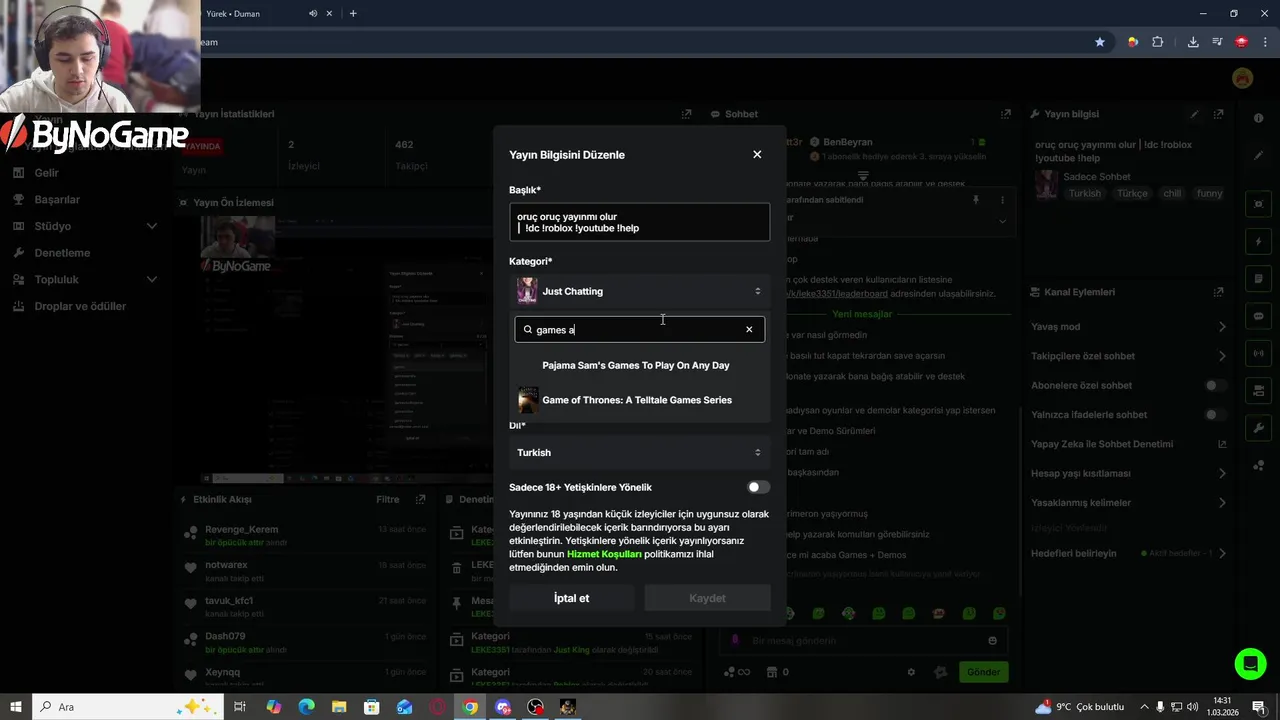Screen dimensions: 1280x720
Task: Click the wrench icon in right rail
Action: [x=1258, y=428]
